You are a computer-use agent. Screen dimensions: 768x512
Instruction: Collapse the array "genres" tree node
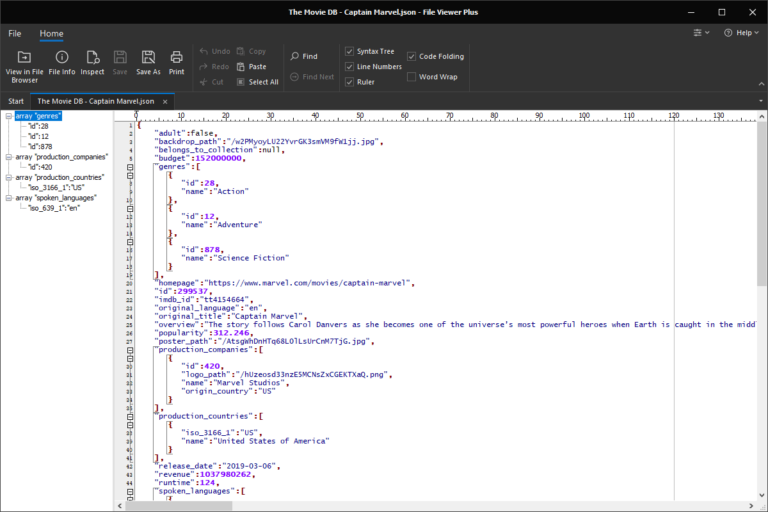tap(9, 116)
